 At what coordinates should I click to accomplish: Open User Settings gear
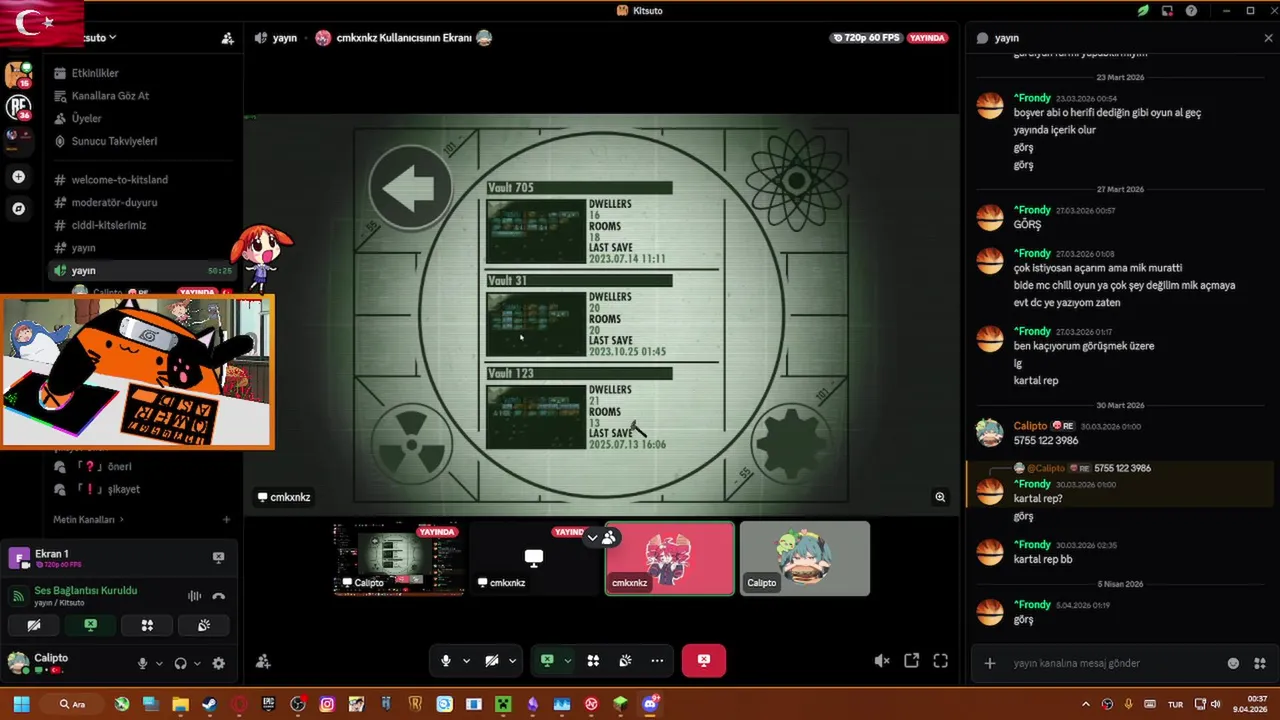click(219, 663)
